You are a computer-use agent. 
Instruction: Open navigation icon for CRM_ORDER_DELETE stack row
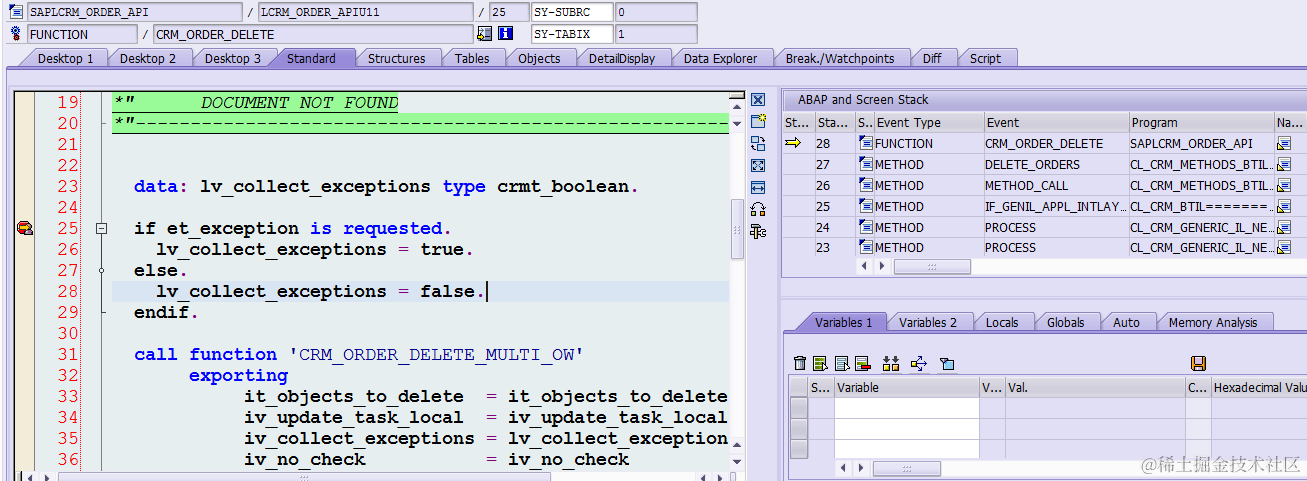[x=1284, y=143]
